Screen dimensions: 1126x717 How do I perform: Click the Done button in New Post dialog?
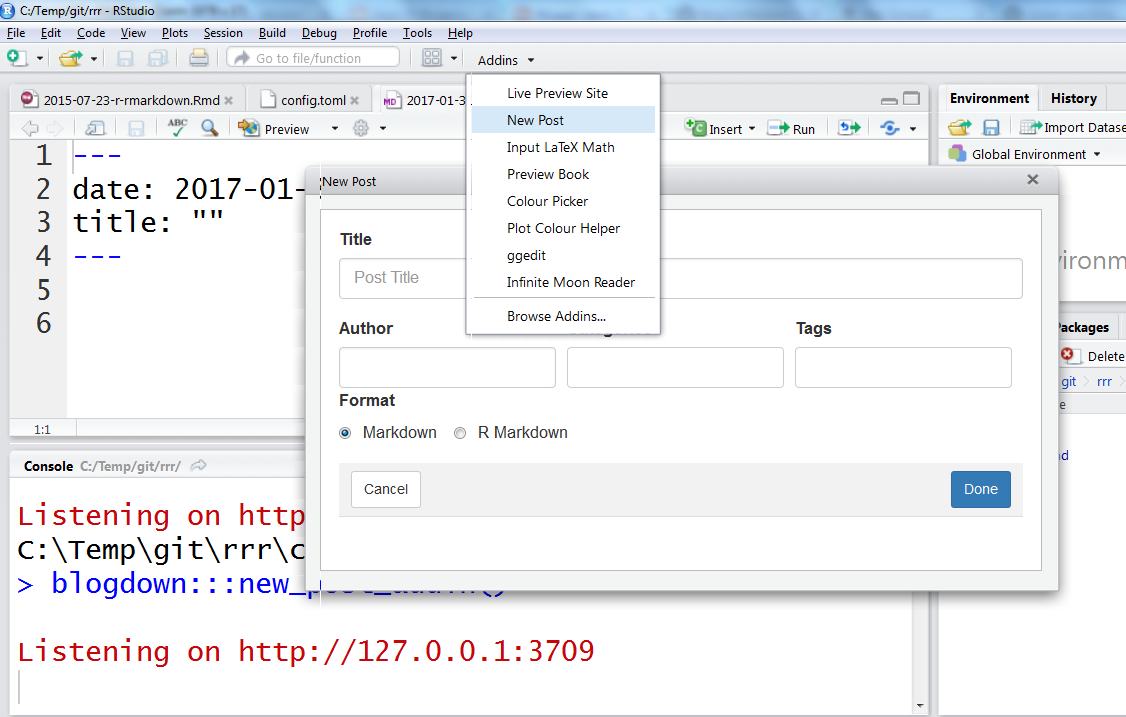[x=980, y=489]
